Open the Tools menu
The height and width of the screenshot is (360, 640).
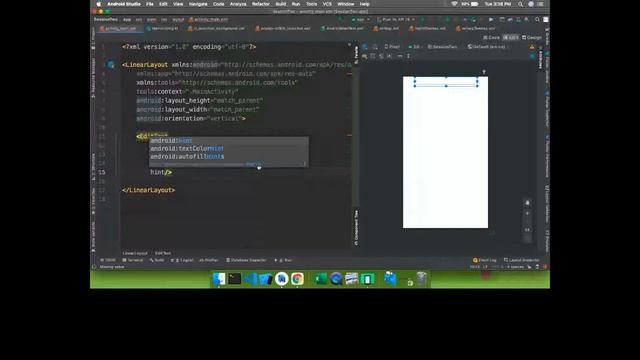tap(311, 4)
